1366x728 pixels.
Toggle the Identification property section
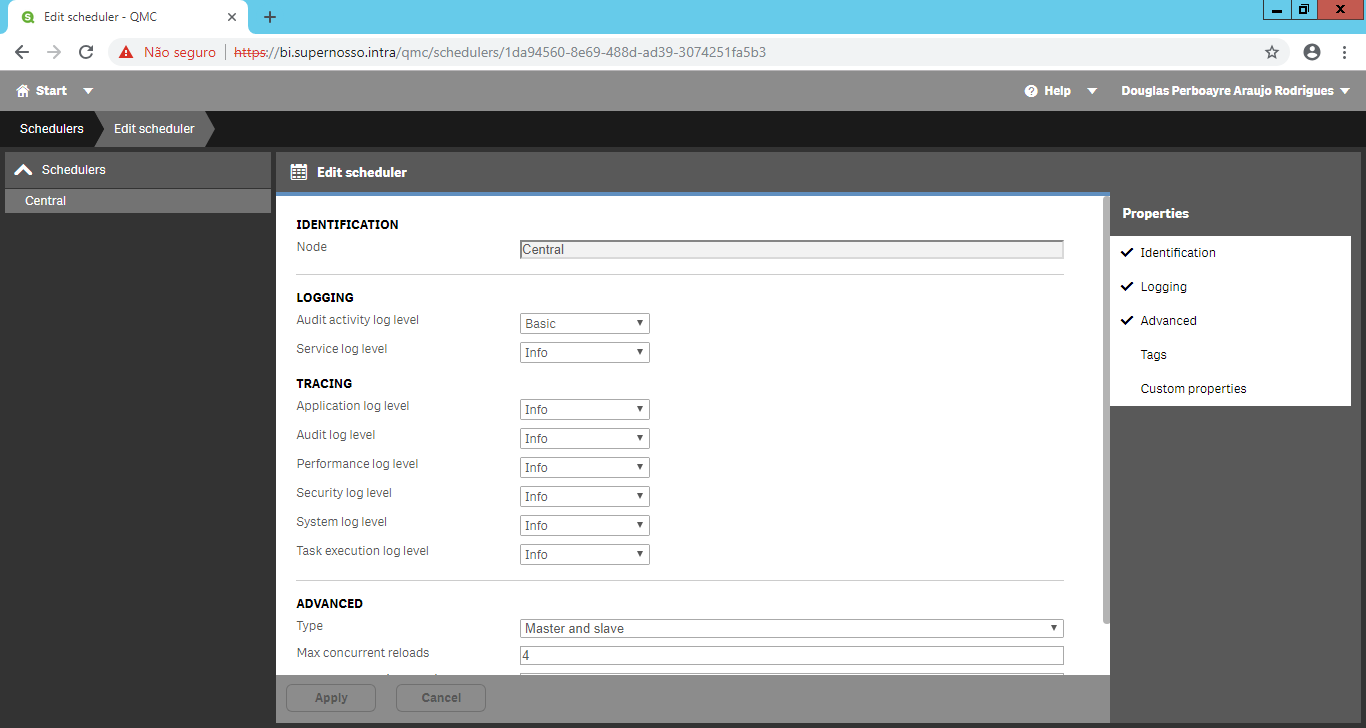coord(1230,253)
